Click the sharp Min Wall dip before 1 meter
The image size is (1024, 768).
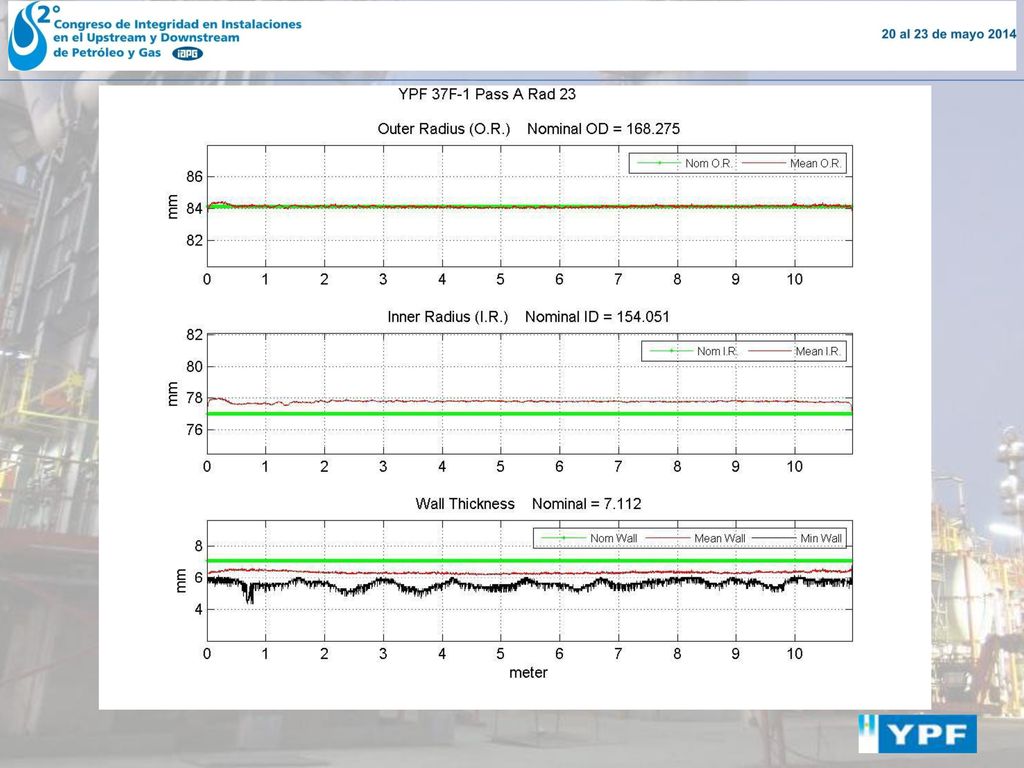[x=249, y=594]
